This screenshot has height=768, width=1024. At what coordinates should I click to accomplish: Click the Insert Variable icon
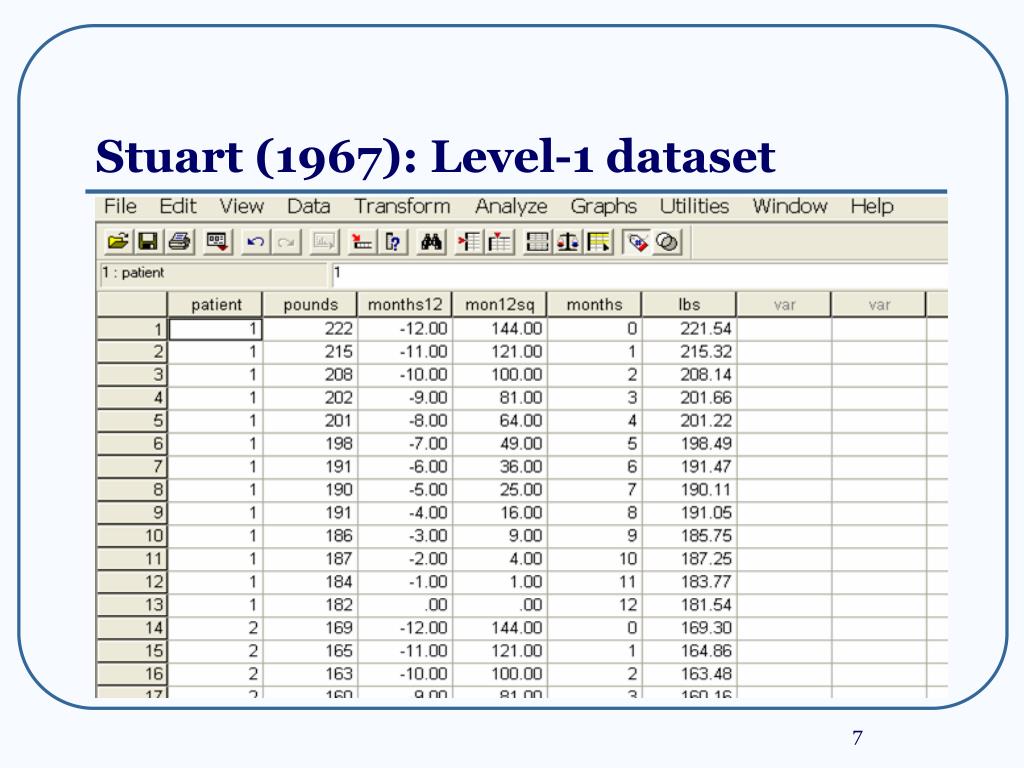[499, 242]
